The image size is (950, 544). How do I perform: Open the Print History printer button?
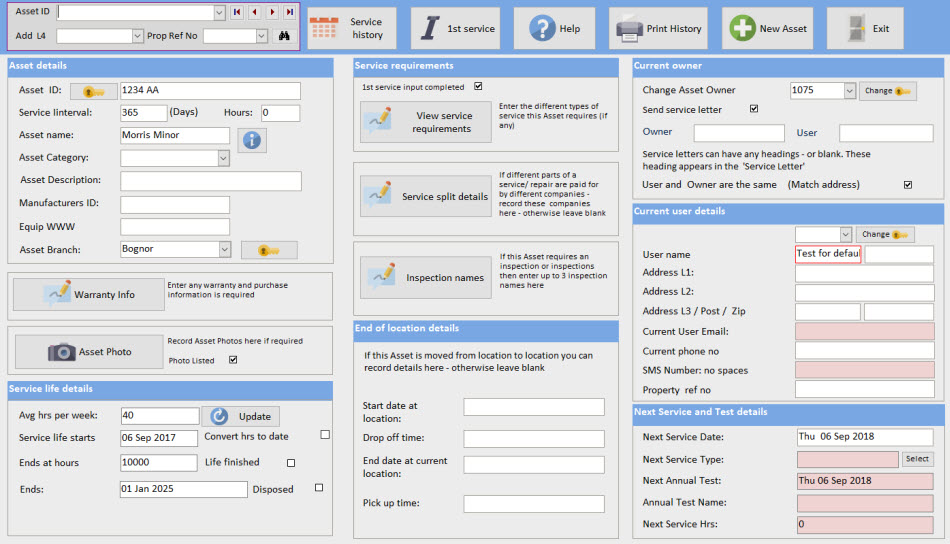pos(659,29)
